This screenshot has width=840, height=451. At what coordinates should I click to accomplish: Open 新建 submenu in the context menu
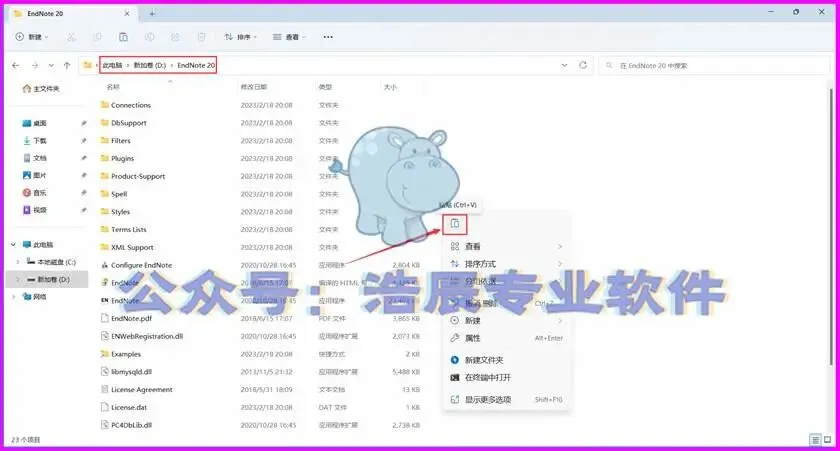(506, 320)
